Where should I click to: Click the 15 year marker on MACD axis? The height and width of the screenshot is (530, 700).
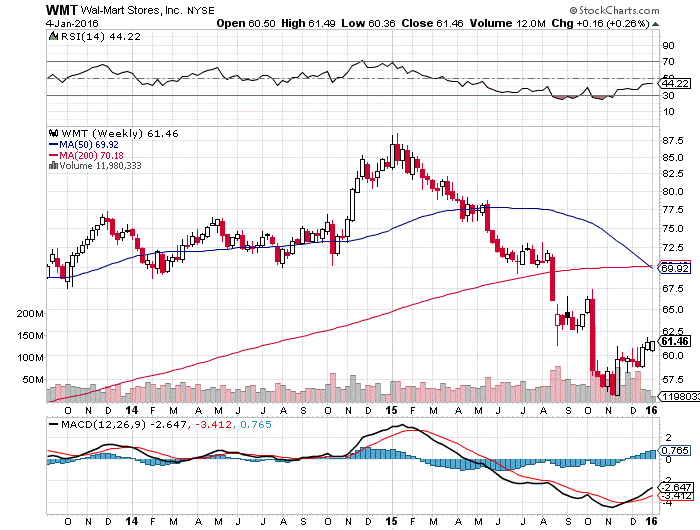pyautogui.click(x=392, y=521)
